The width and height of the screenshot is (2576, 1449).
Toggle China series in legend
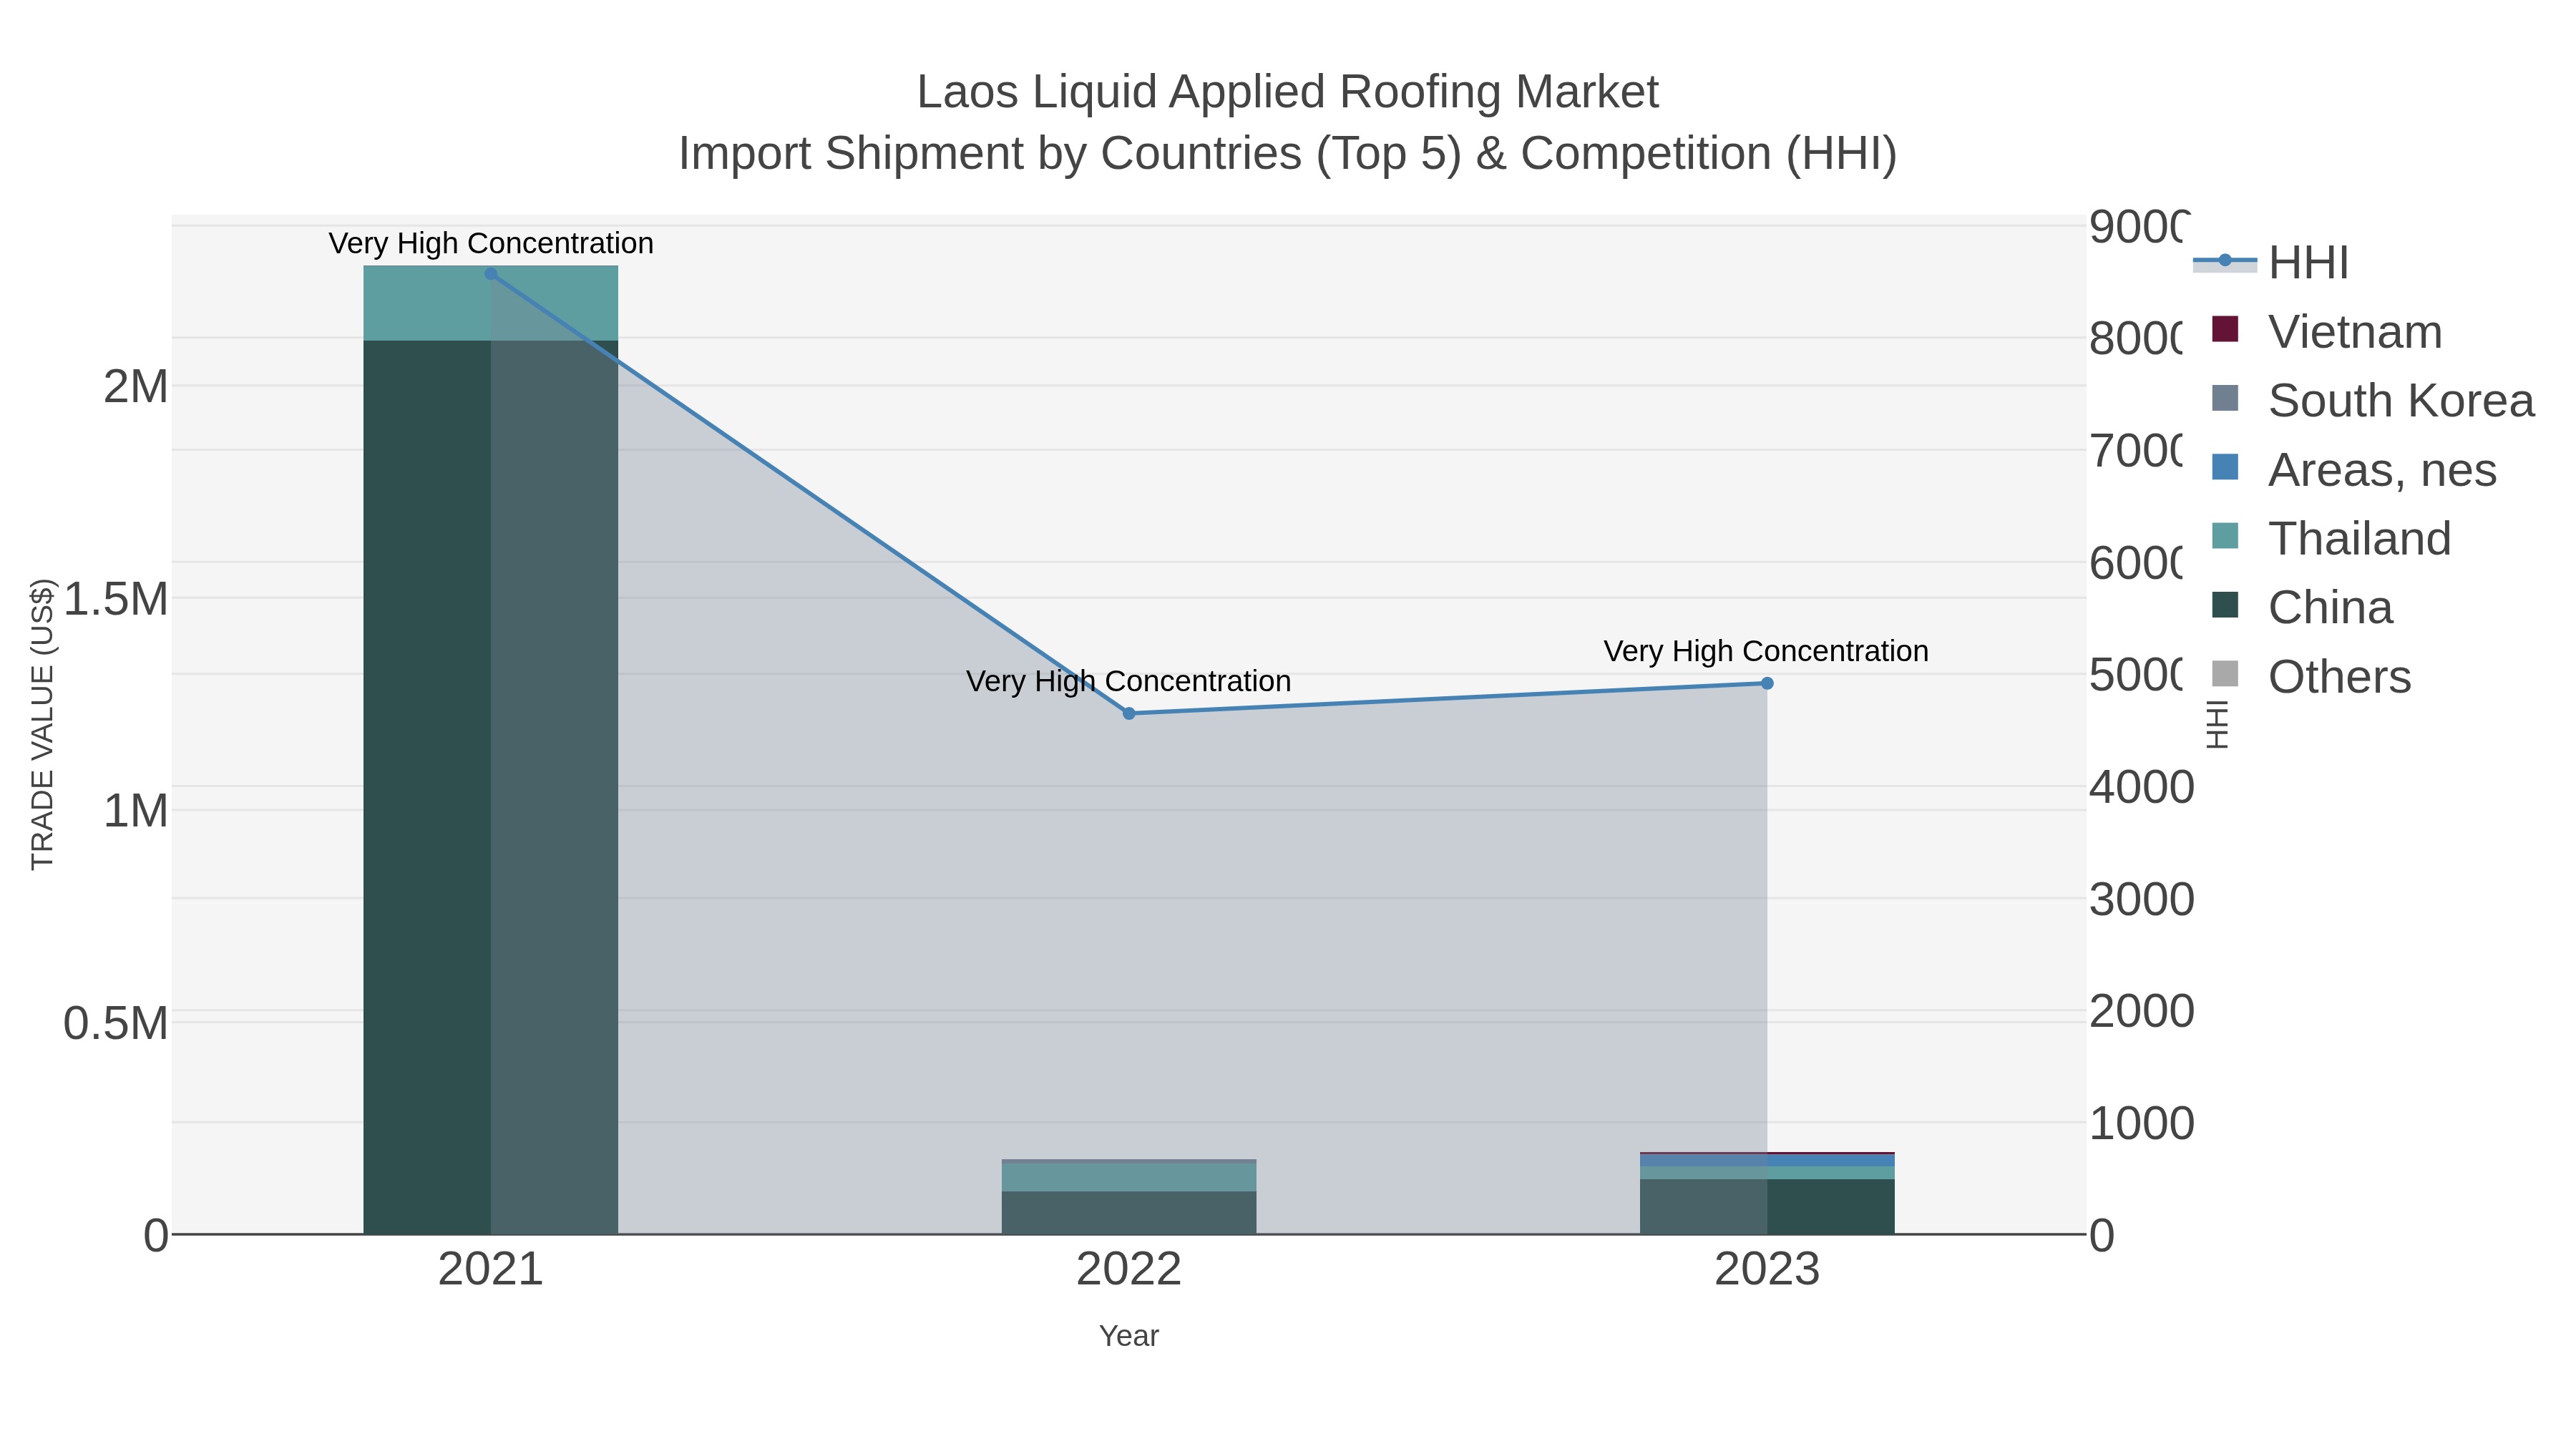(x=2301, y=608)
